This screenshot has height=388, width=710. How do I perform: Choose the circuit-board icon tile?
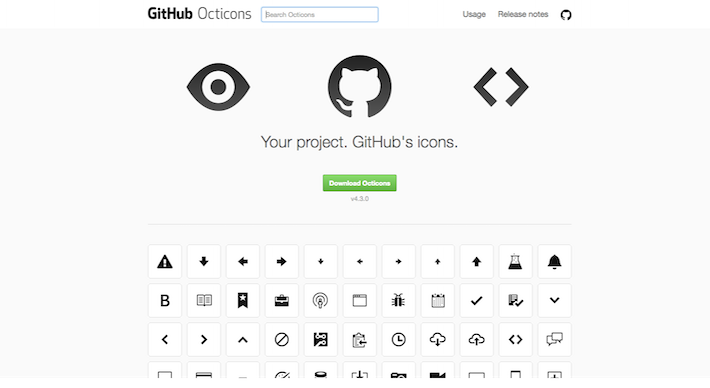point(321,340)
